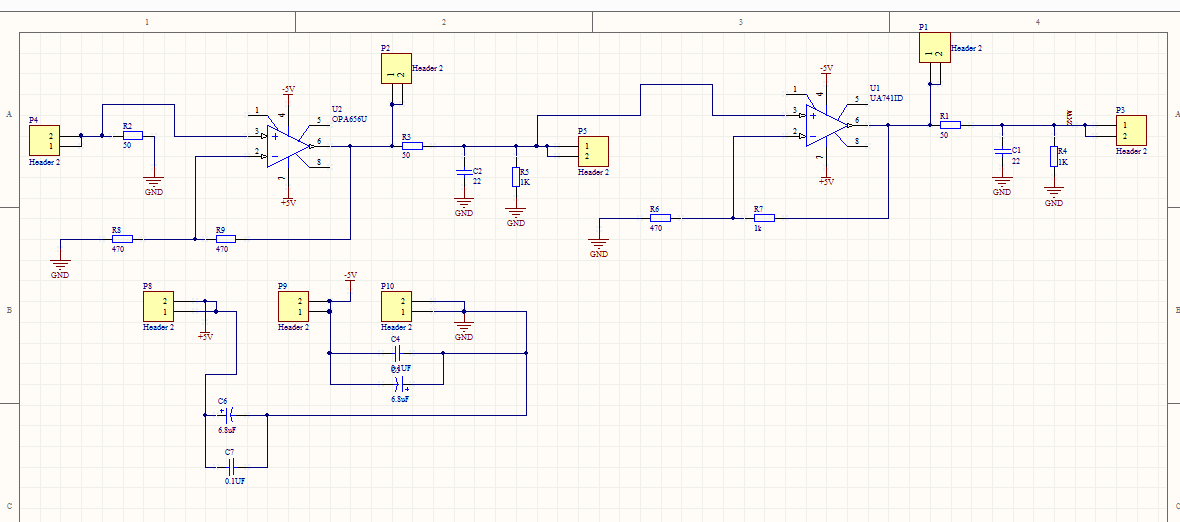This screenshot has width=1180, height=522.
Task: Click the +5V power port below U2
Action: point(288,199)
